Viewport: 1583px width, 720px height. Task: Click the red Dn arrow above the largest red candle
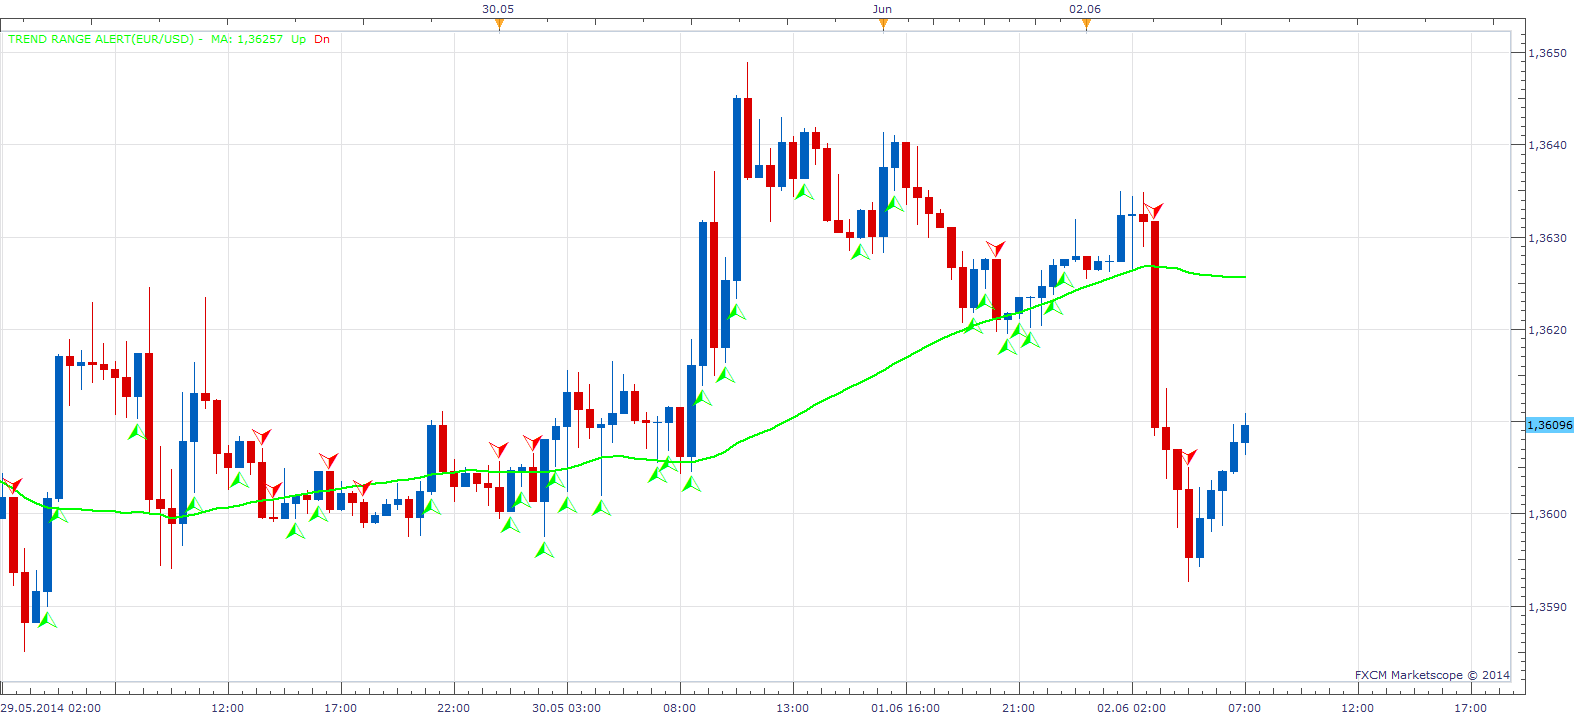[x=1154, y=210]
